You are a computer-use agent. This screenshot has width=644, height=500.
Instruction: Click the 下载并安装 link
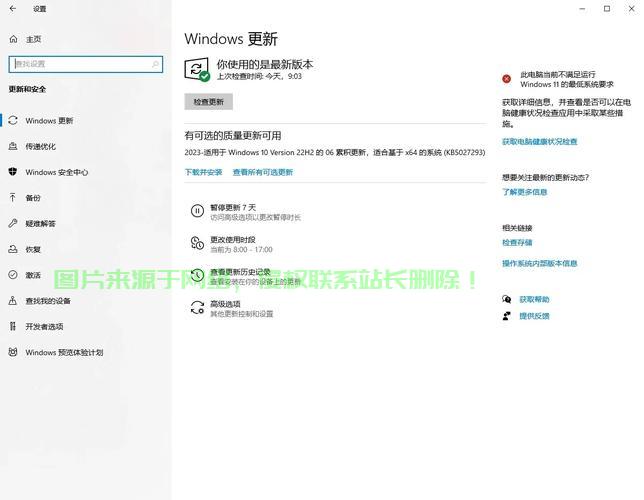(x=203, y=172)
